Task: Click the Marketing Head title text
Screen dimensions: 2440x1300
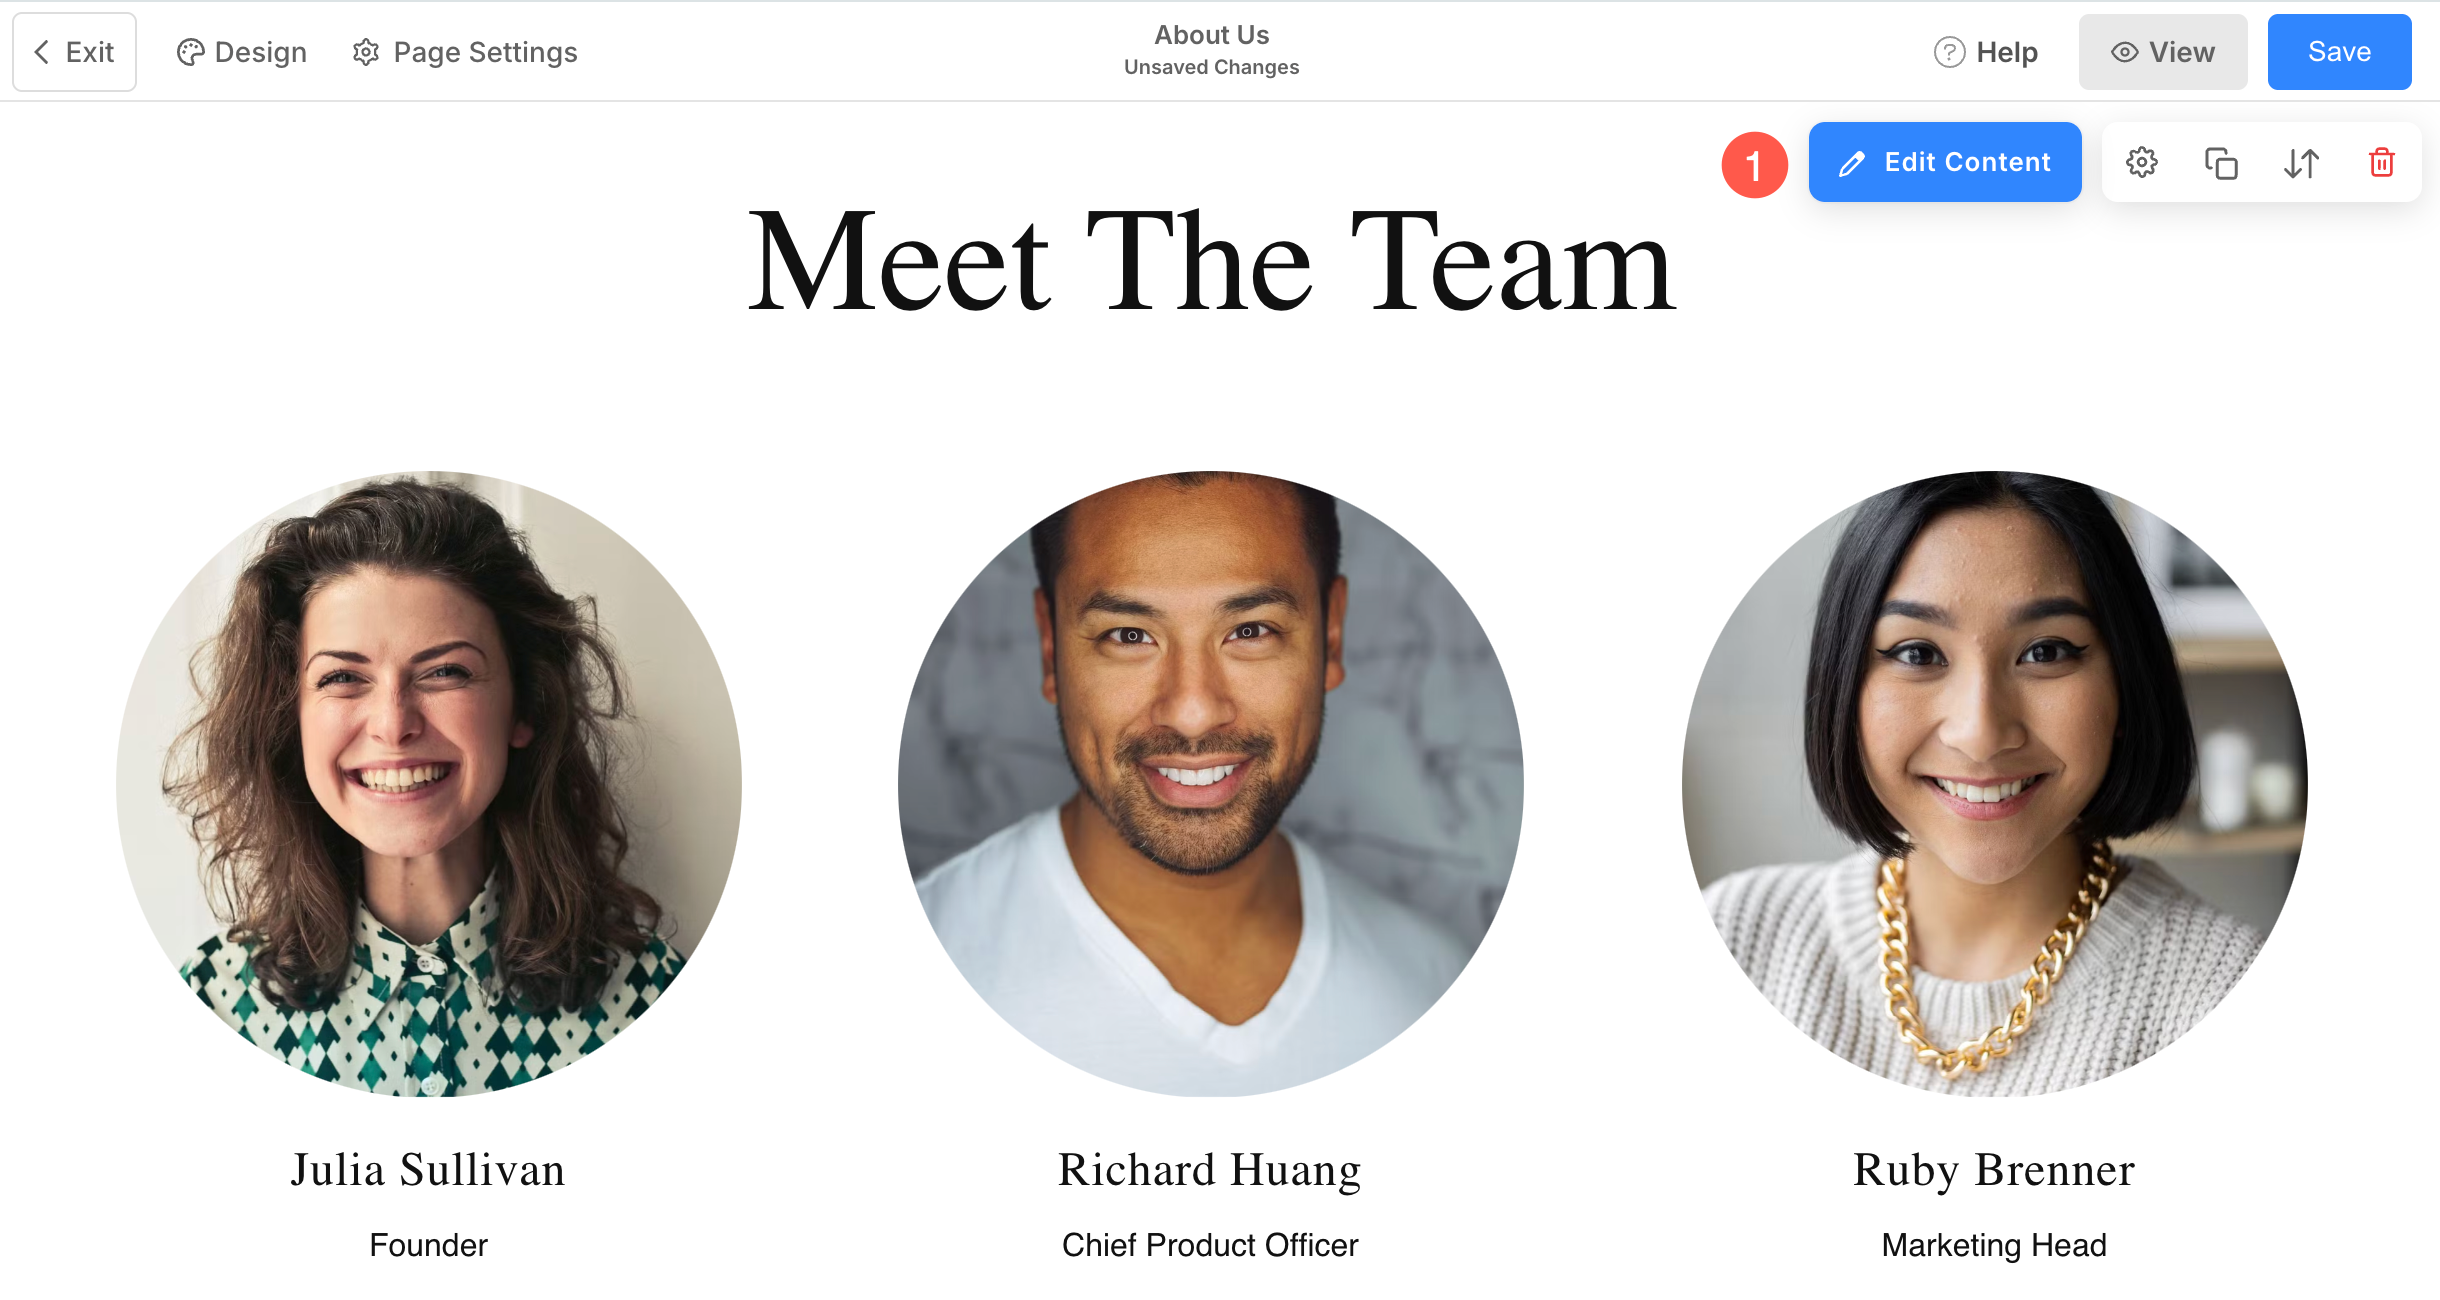Action: pos(1994,1245)
